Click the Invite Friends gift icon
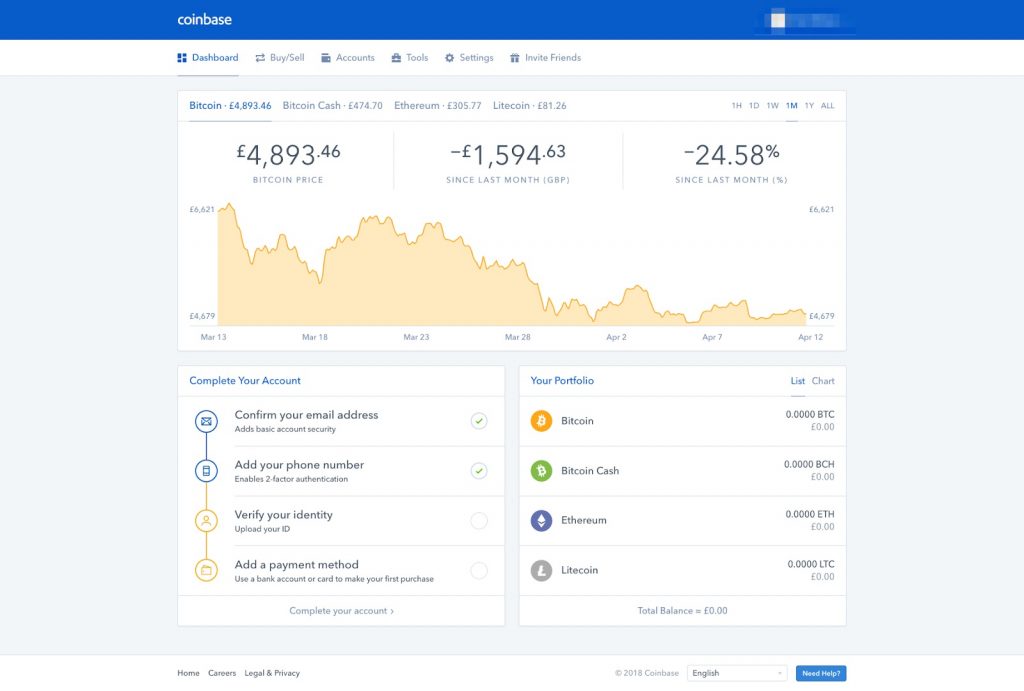The image size is (1024, 691). click(x=515, y=58)
